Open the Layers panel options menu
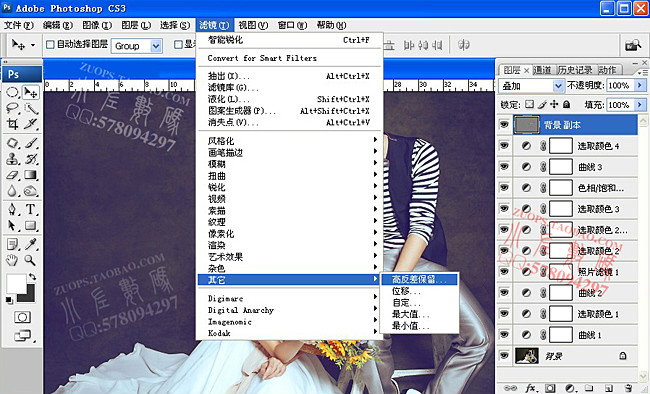The width and height of the screenshot is (650, 394). pos(644,72)
